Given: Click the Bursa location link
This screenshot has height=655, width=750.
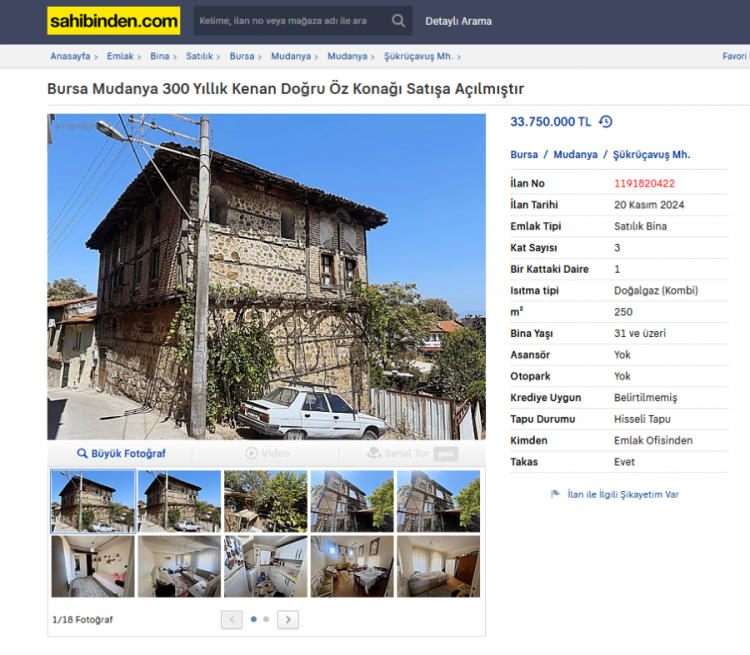Looking at the screenshot, I should tap(524, 155).
